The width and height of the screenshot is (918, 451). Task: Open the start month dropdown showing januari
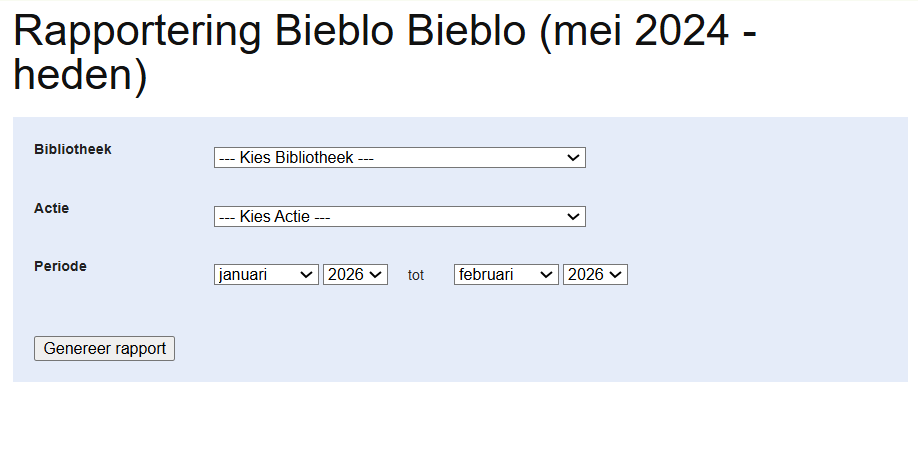(x=266, y=275)
